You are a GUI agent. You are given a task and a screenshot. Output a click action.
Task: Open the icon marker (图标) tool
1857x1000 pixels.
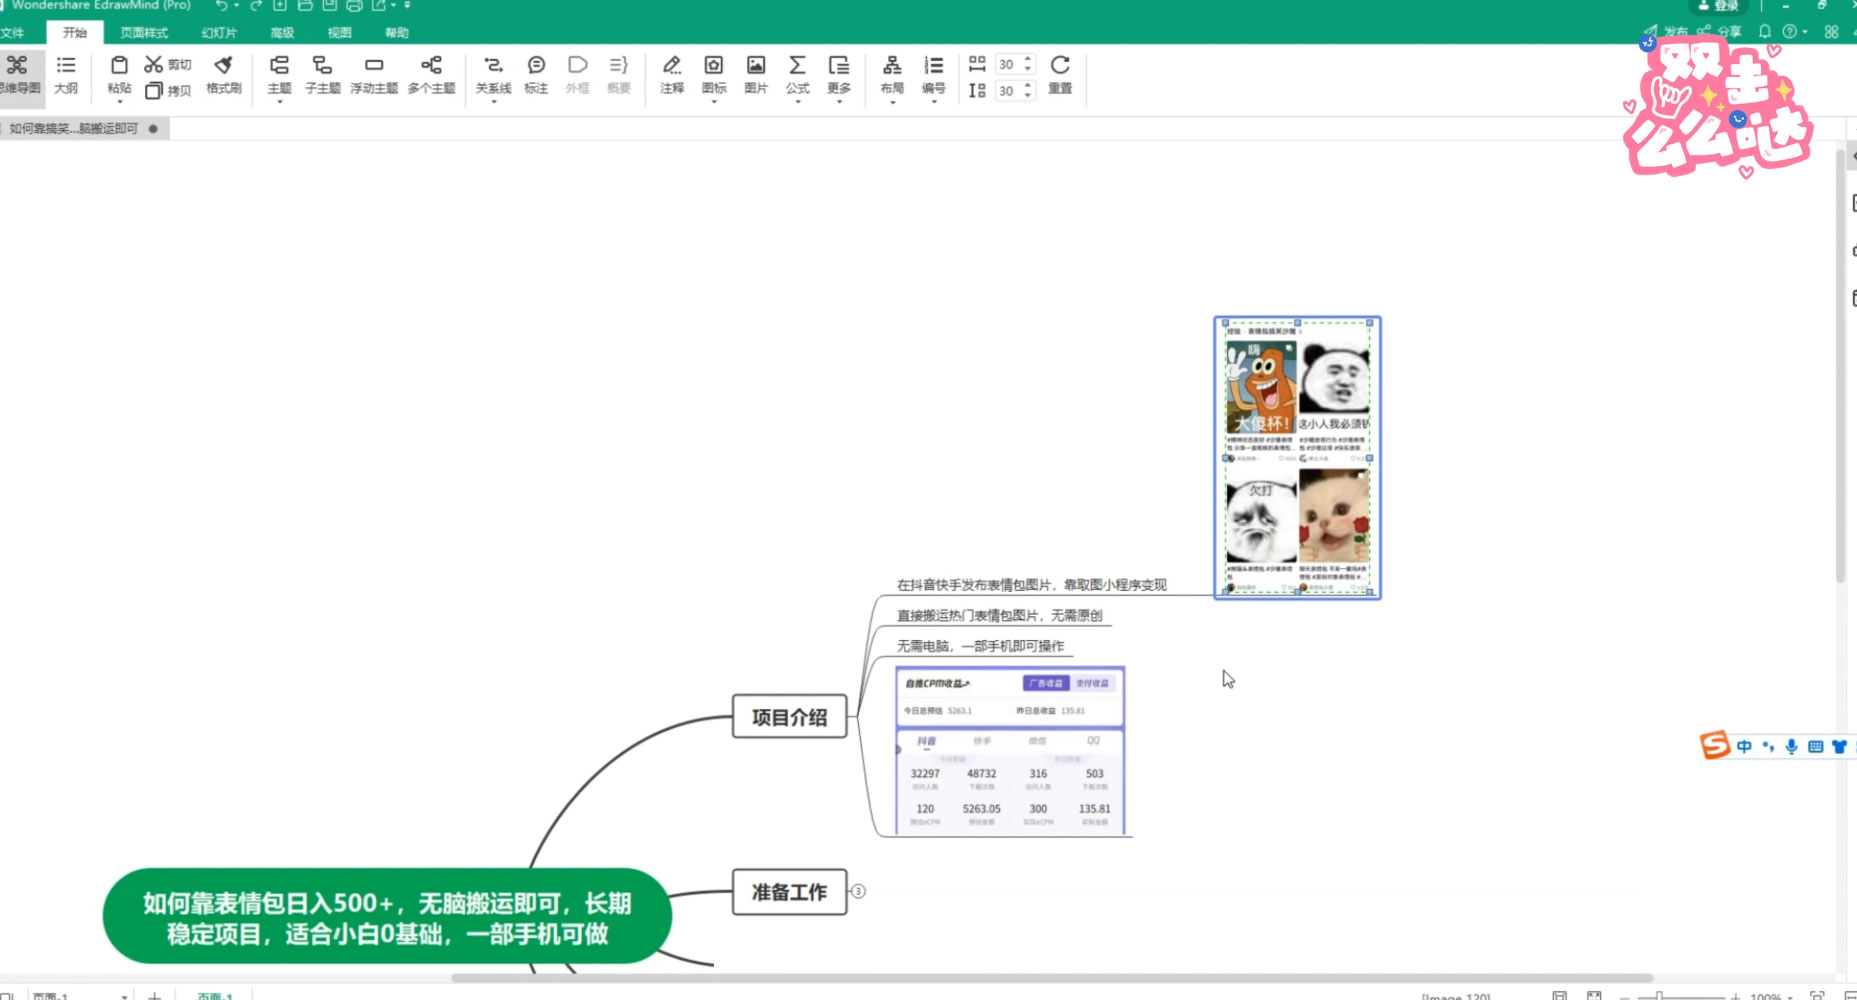click(713, 75)
